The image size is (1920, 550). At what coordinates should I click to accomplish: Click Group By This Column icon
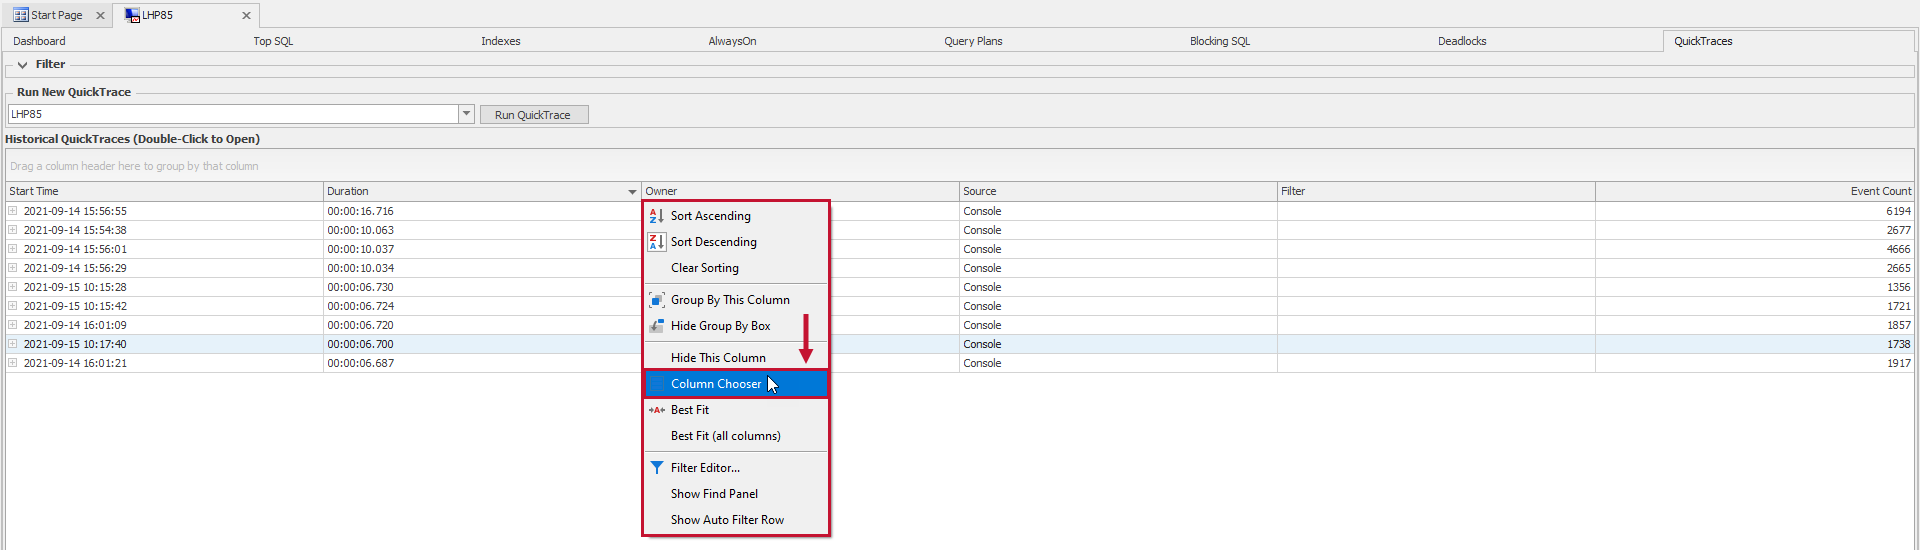[x=656, y=300]
